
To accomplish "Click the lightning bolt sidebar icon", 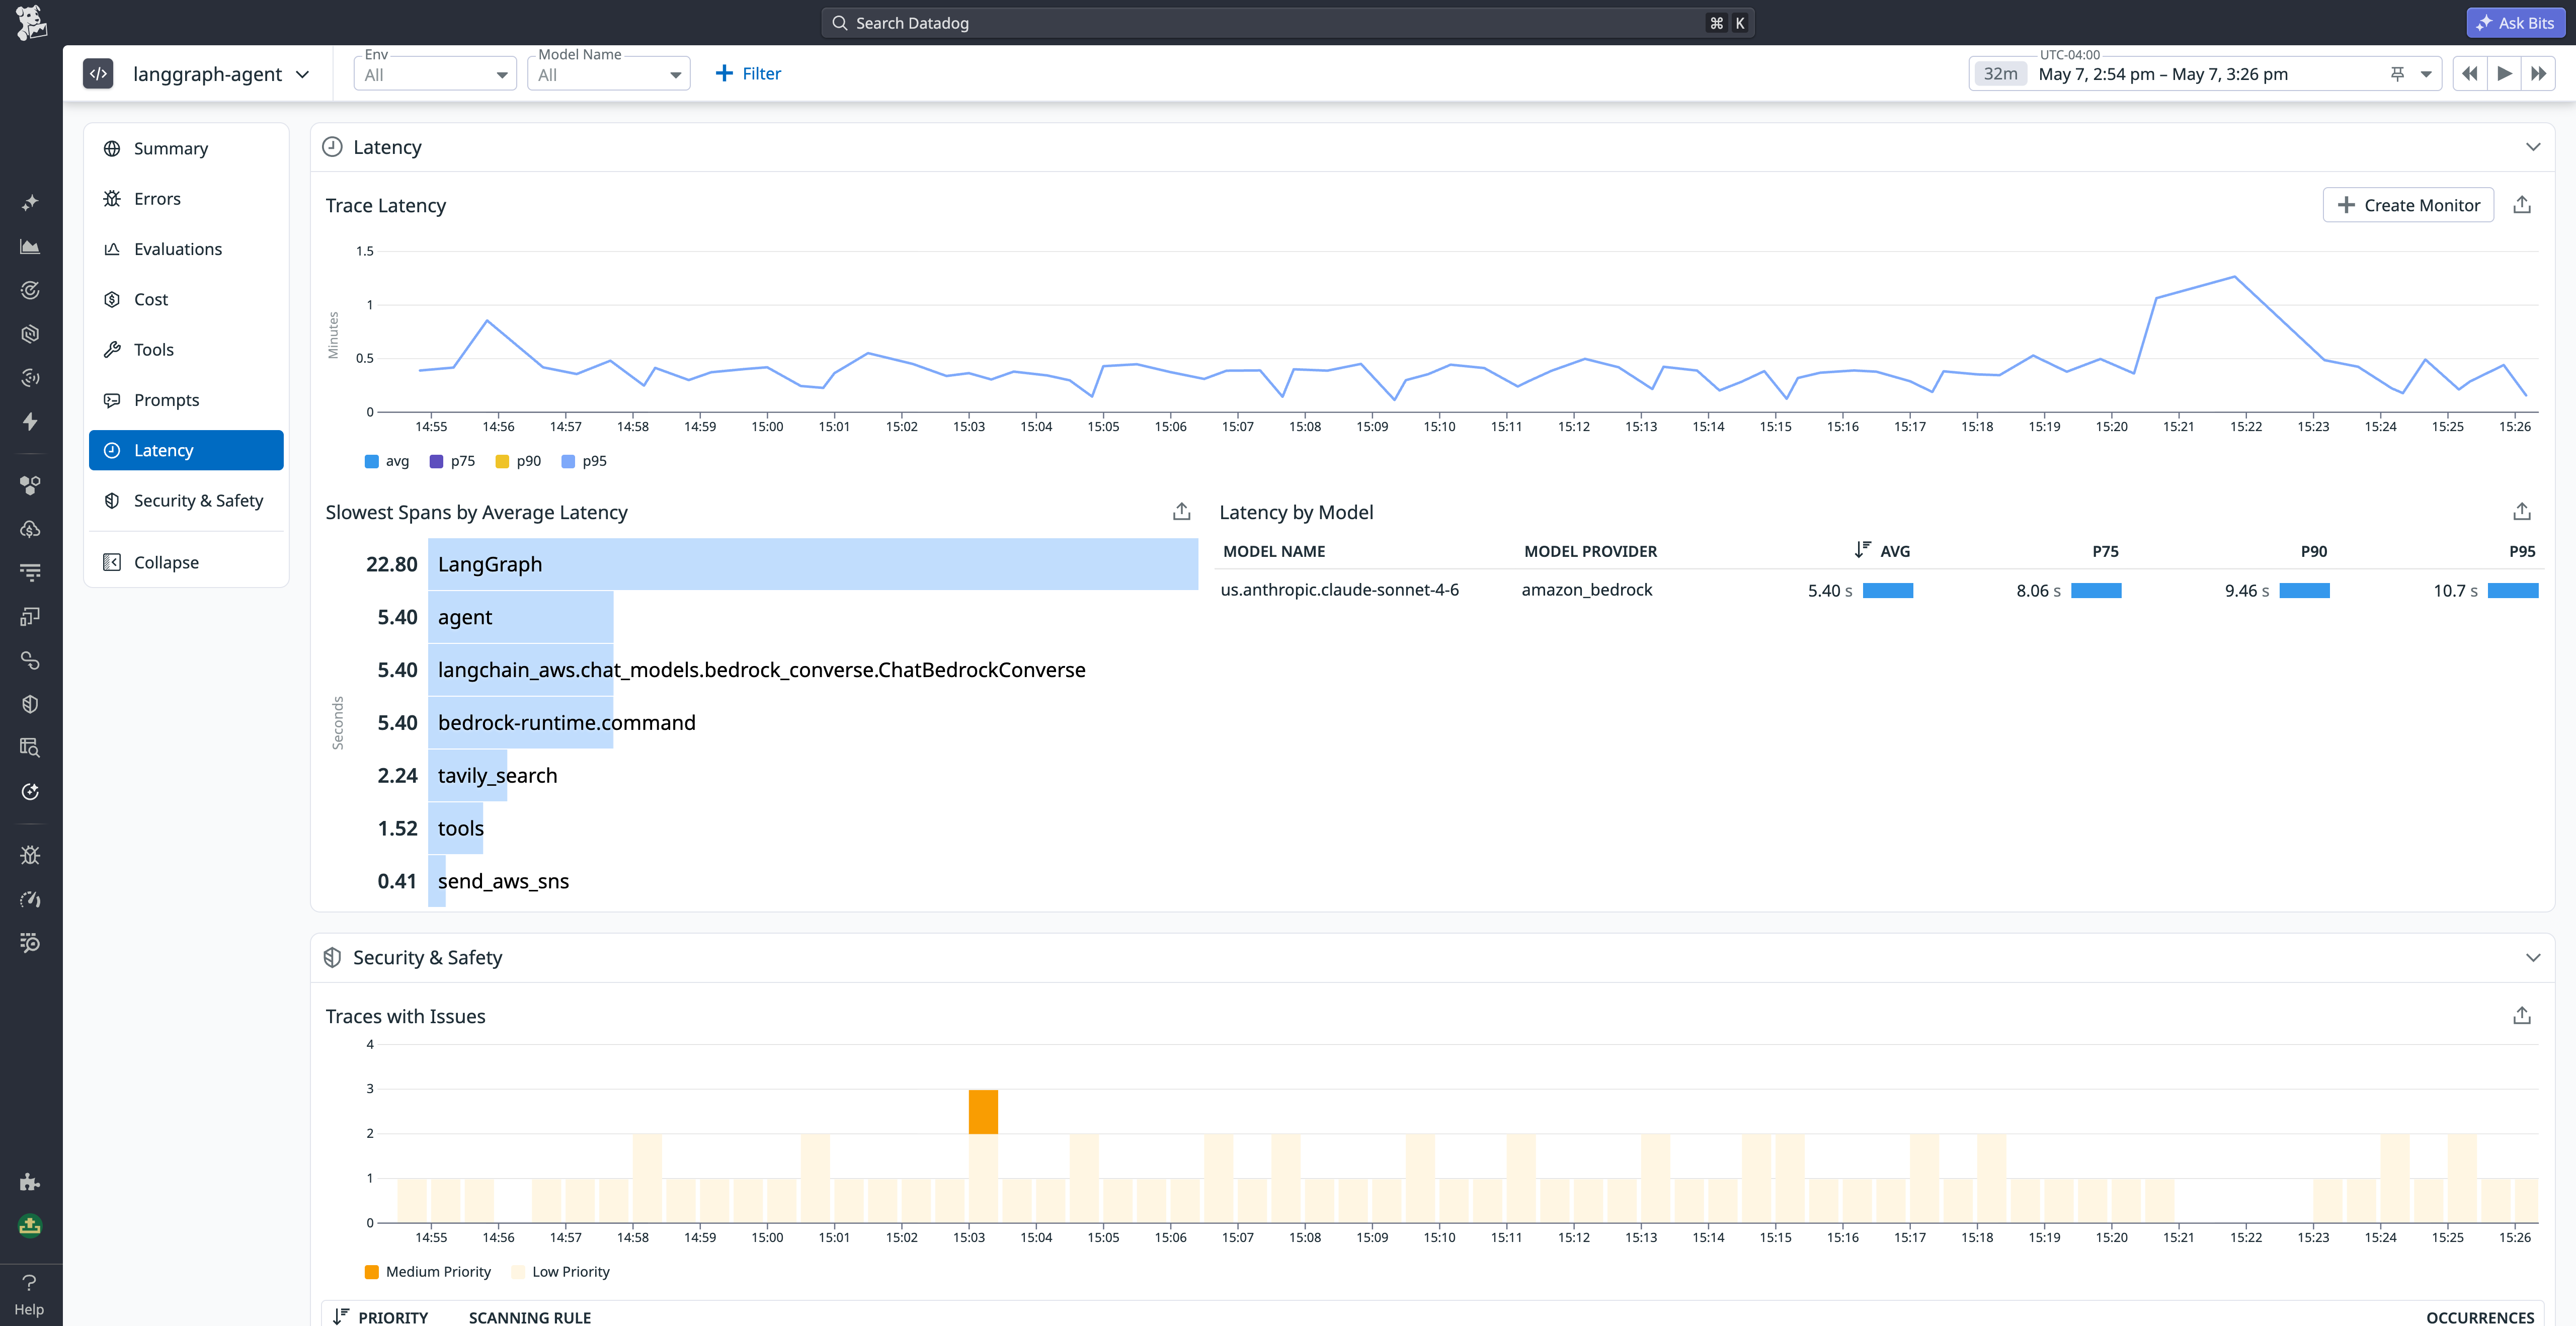I will 30,421.
